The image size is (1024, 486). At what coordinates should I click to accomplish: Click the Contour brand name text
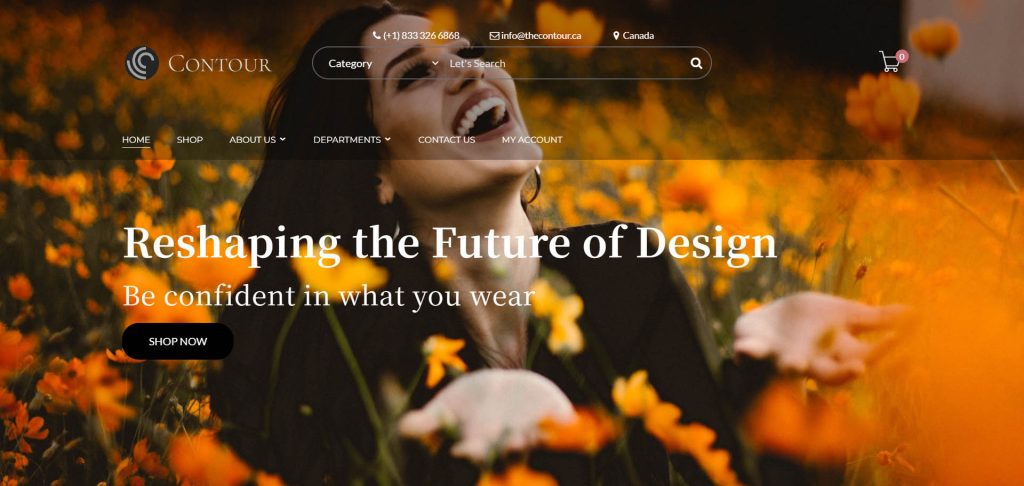coord(219,64)
